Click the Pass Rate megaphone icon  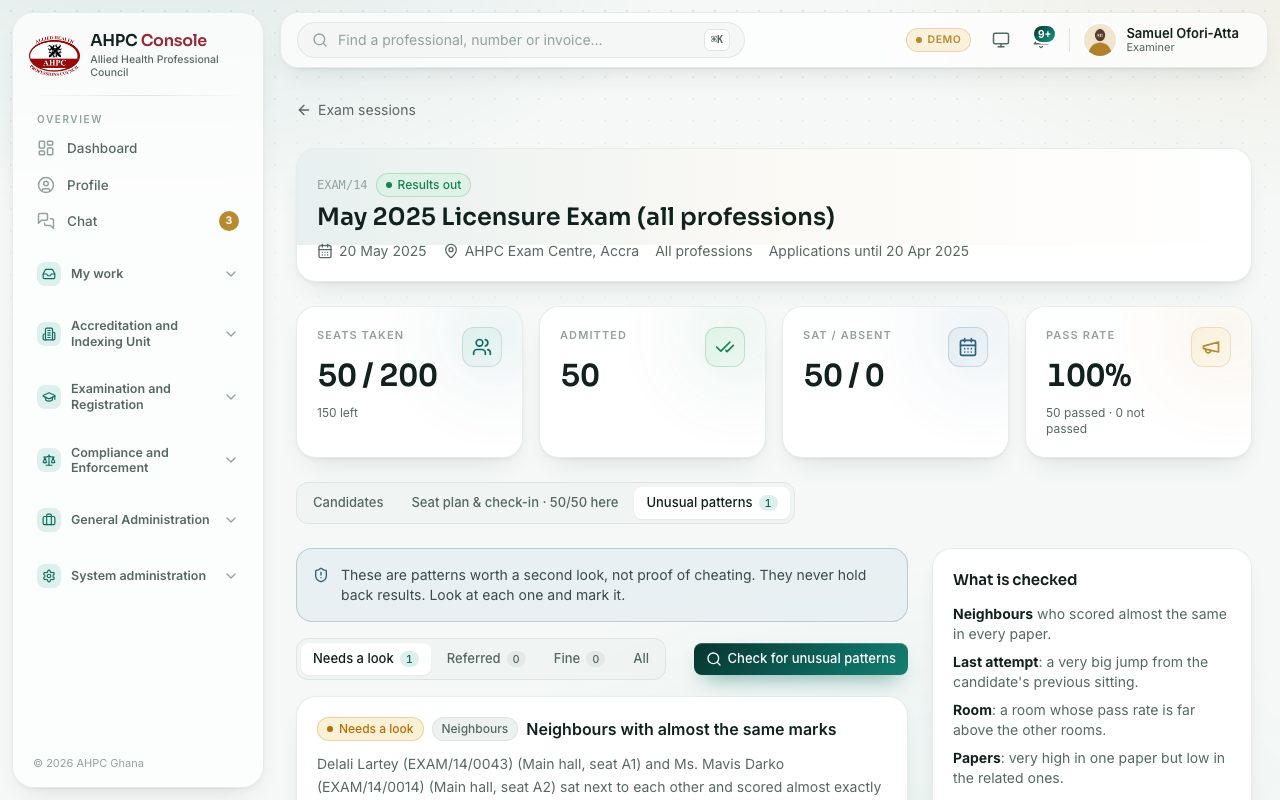1211,347
